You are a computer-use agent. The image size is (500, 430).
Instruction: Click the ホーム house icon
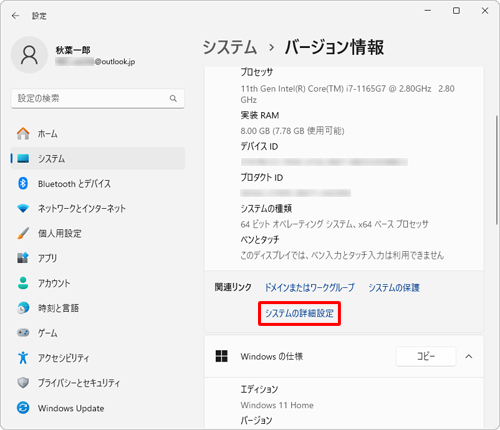pyautogui.click(x=23, y=134)
